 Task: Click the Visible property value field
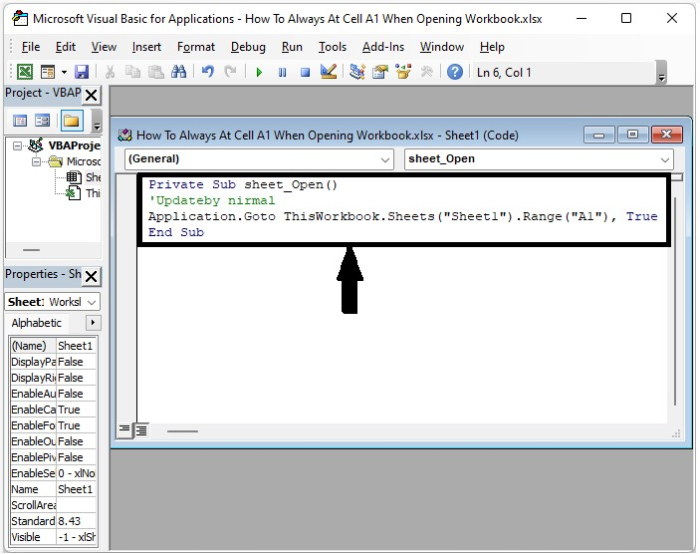click(76, 537)
